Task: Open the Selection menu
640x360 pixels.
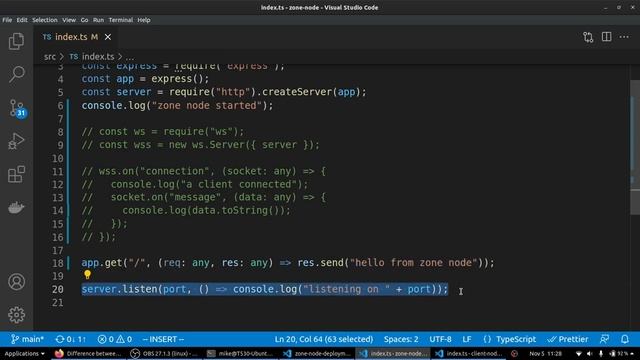Action: point(45,20)
